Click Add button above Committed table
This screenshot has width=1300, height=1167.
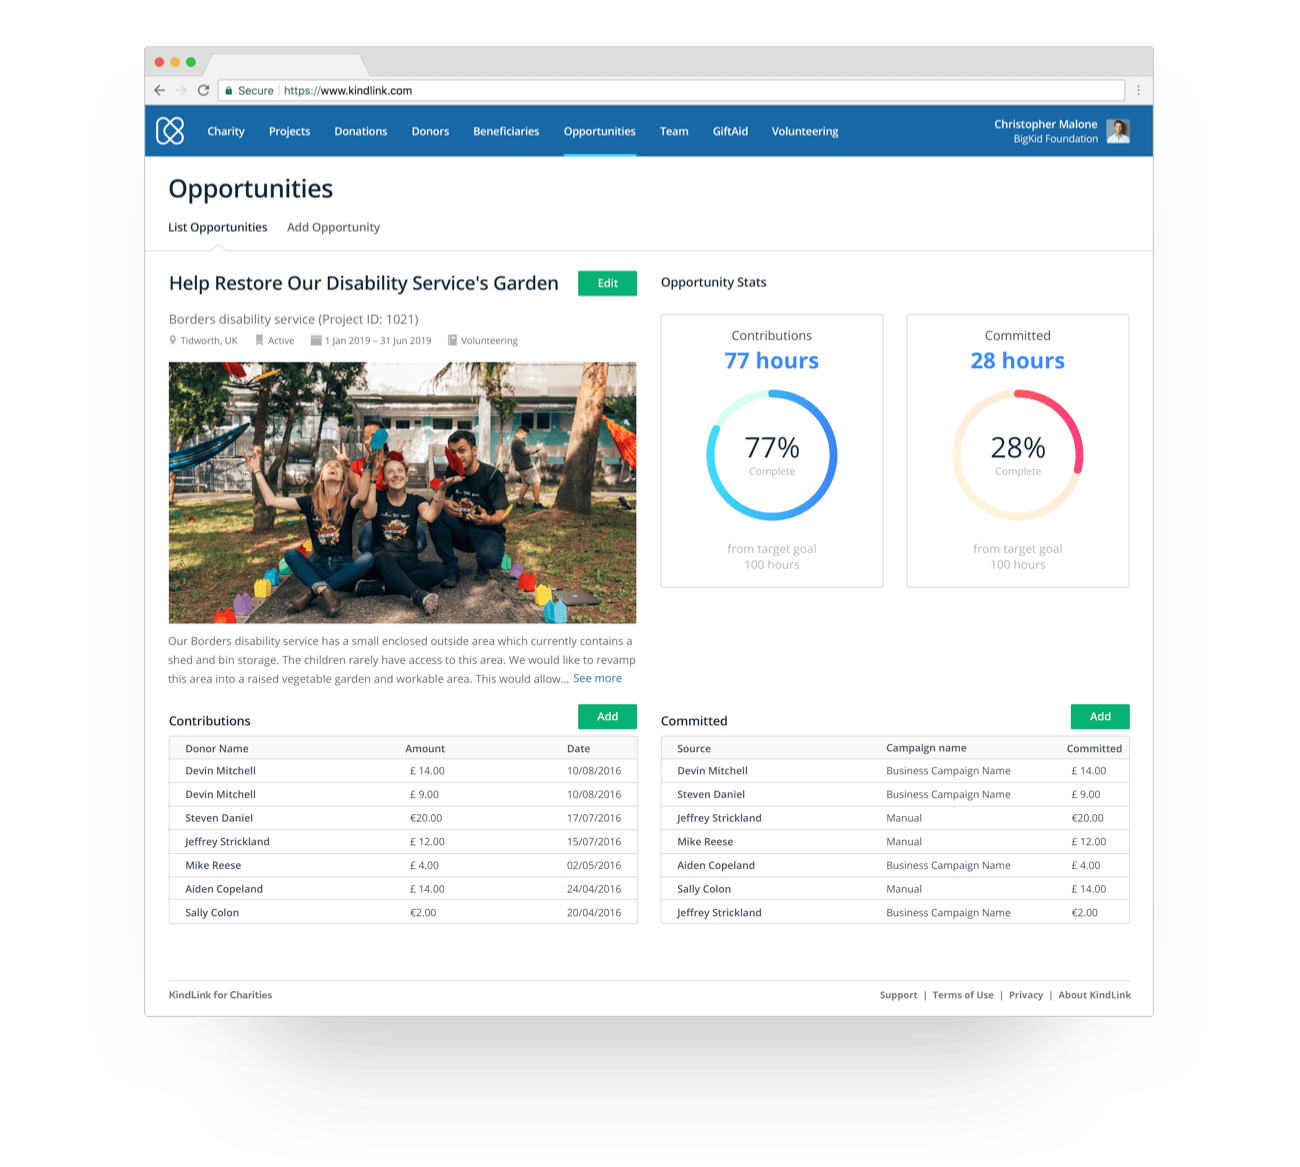1100,716
